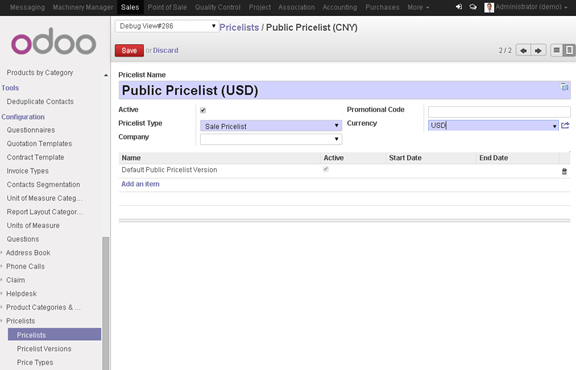Open the Association menu
The height and width of the screenshot is (370, 576).
click(x=296, y=7)
